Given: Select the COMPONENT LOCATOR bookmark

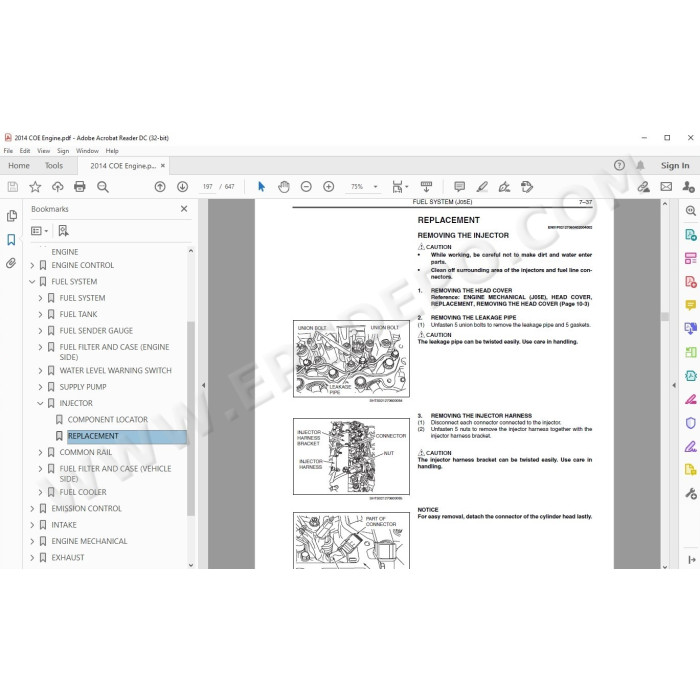Looking at the screenshot, I should [x=108, y=420].
